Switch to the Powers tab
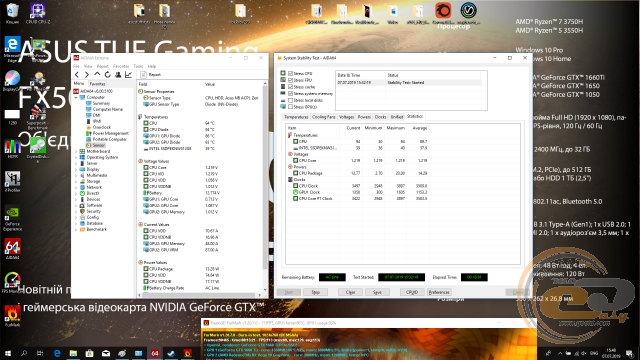640x360 pixels. (364, 117)
